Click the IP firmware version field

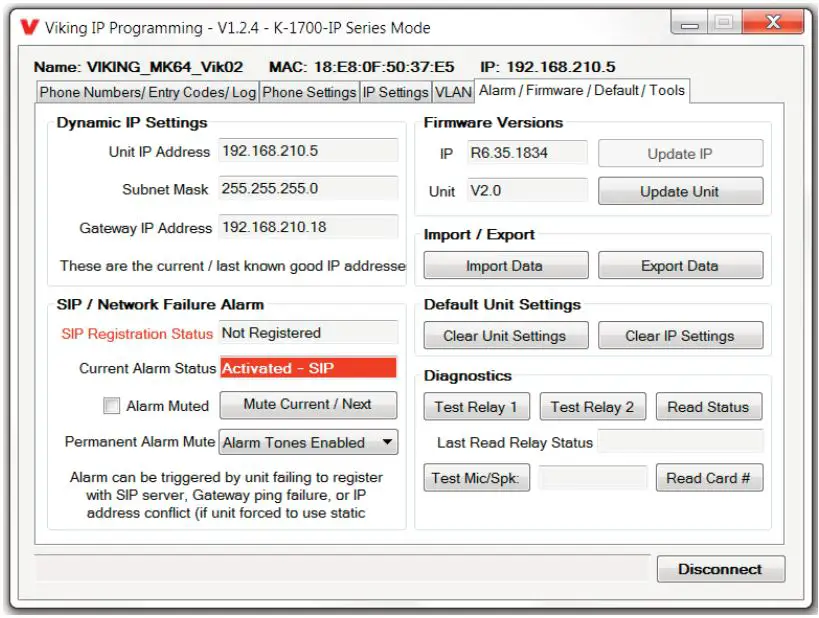click(527, 153)
